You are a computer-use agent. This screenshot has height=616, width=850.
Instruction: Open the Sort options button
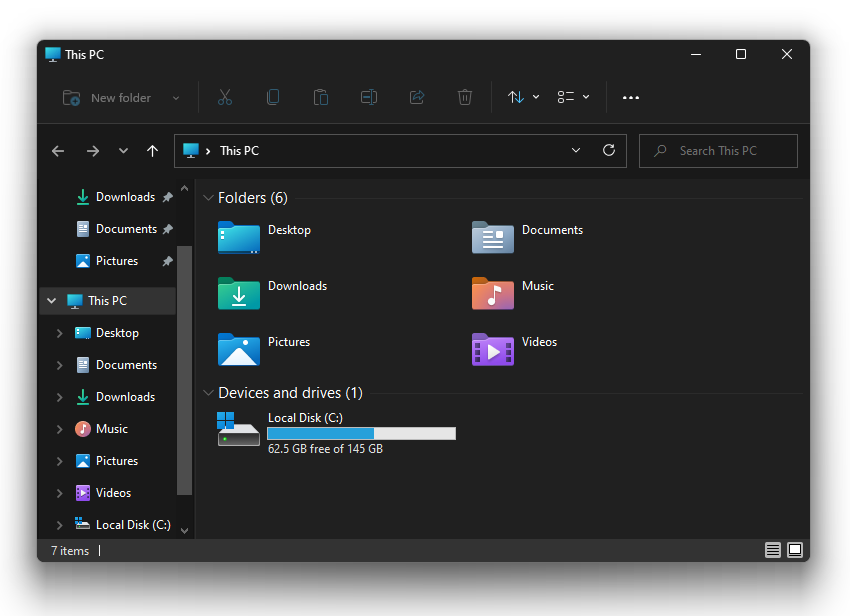[523, 98]
